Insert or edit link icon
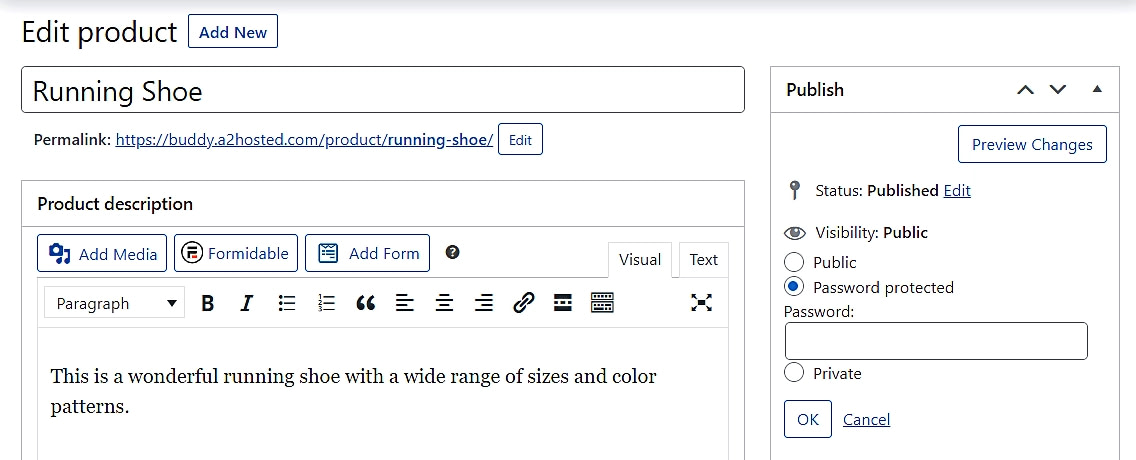1136x460 pixels. (523, 304)
